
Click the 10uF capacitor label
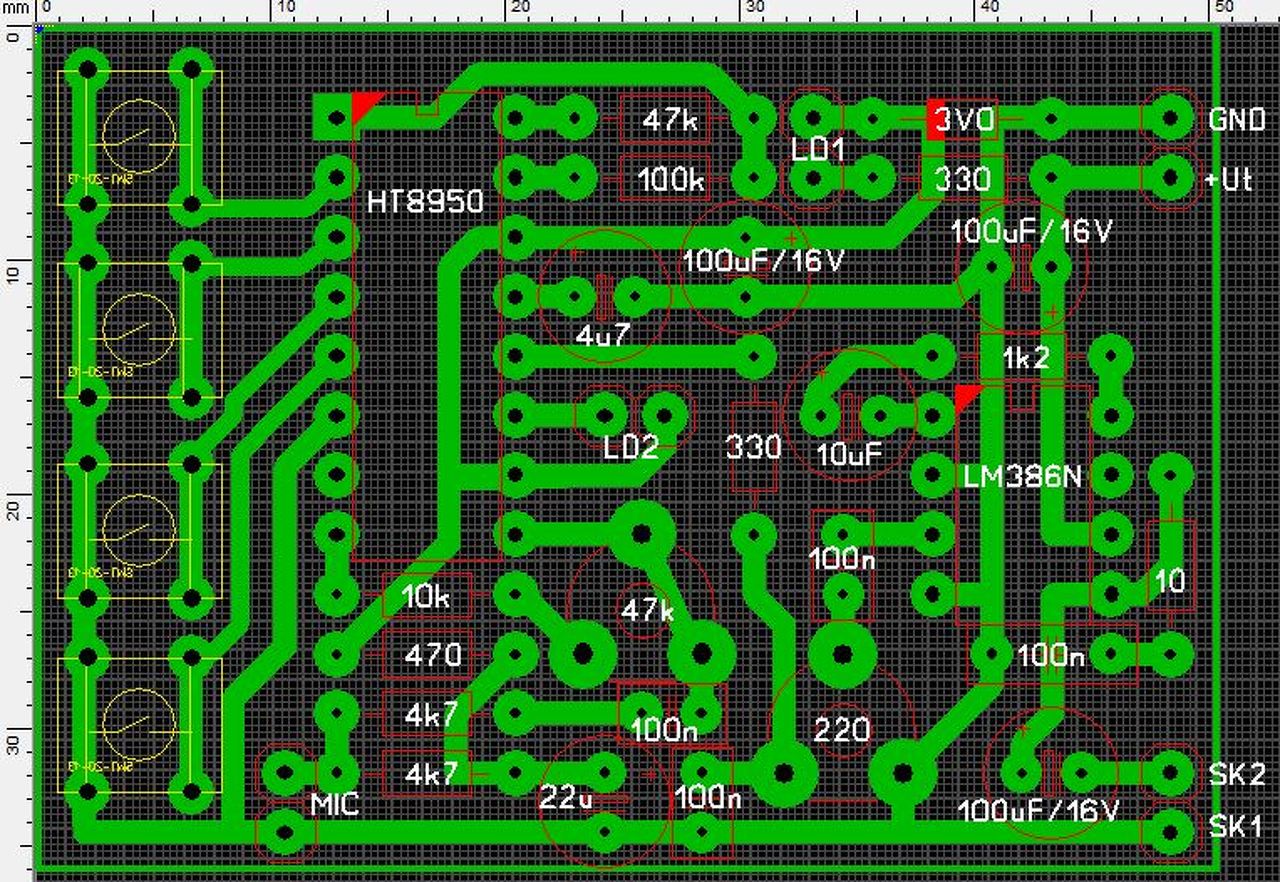coord(849,453)
